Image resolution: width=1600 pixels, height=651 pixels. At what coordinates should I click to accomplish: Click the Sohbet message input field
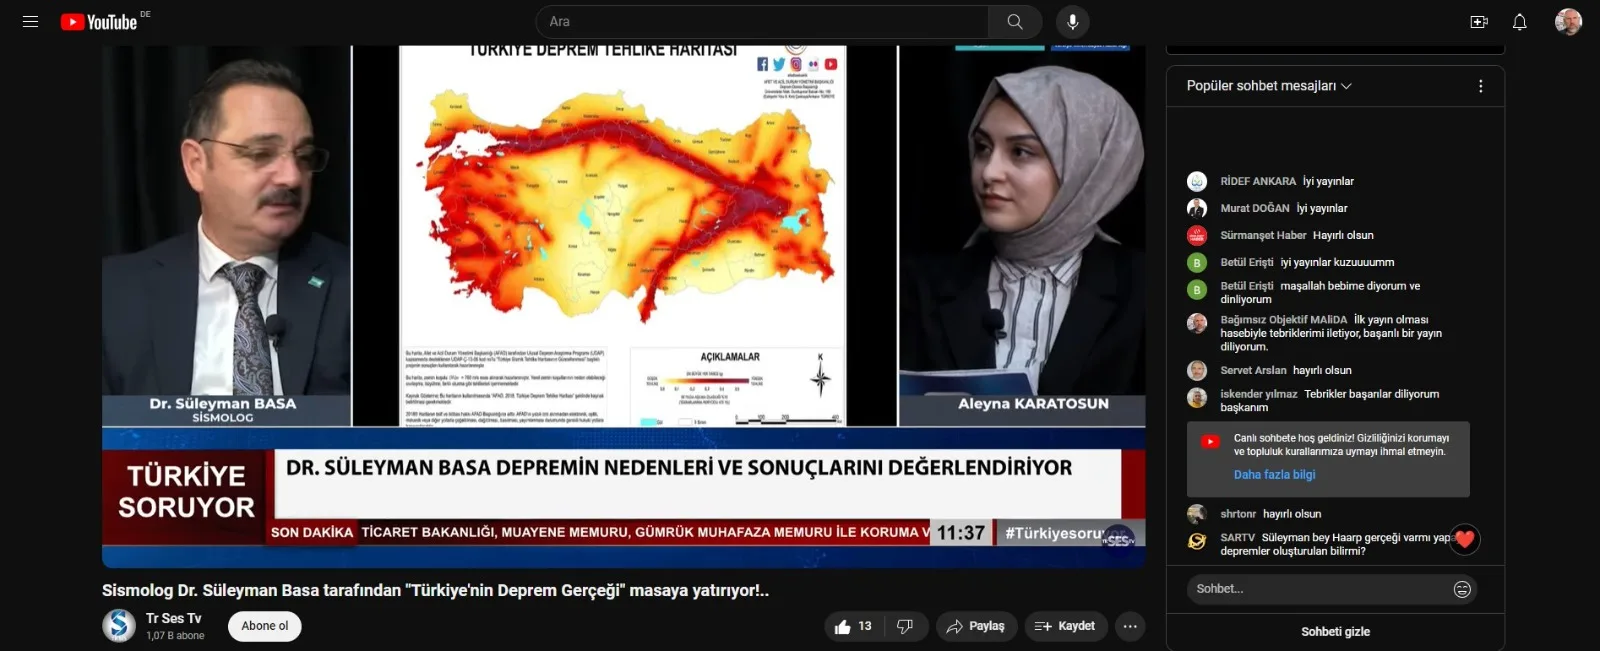(x=1318, y=589)
